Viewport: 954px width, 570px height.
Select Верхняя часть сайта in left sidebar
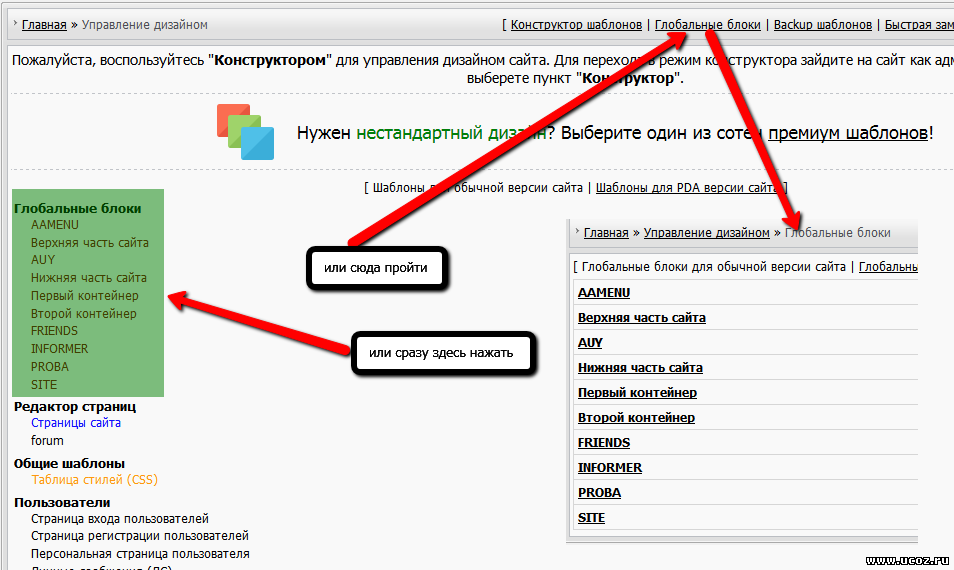click(x=89, y=243)
